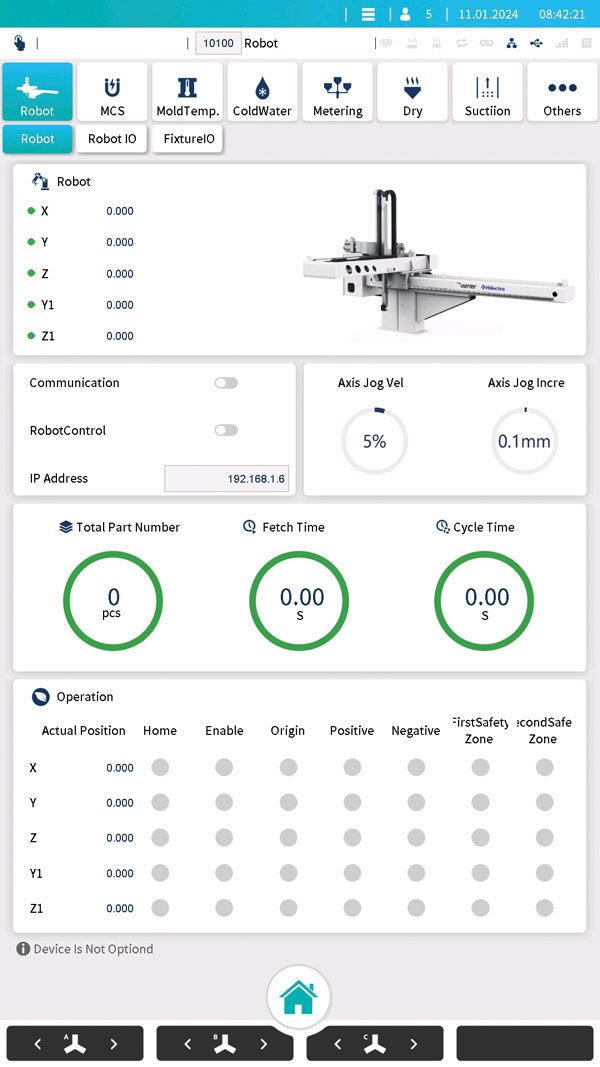This screenshot has height=1067, width=600.
Task: Click right arrow on group A selector
Action: click(x=113, y=1044)
